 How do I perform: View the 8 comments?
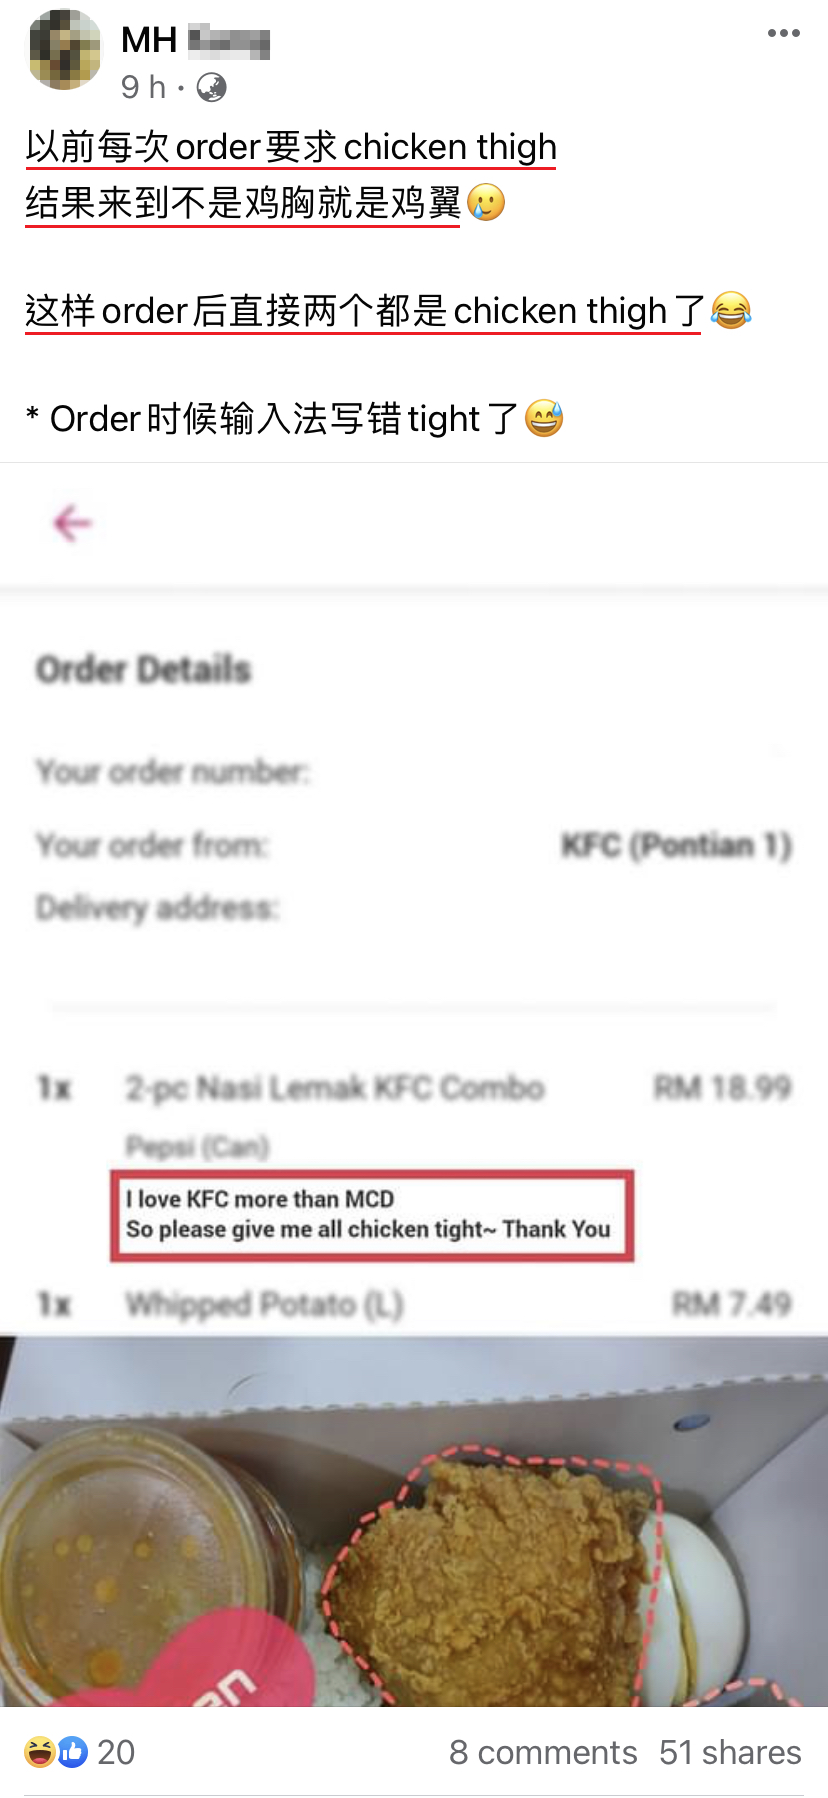(x=542, y=1752)
